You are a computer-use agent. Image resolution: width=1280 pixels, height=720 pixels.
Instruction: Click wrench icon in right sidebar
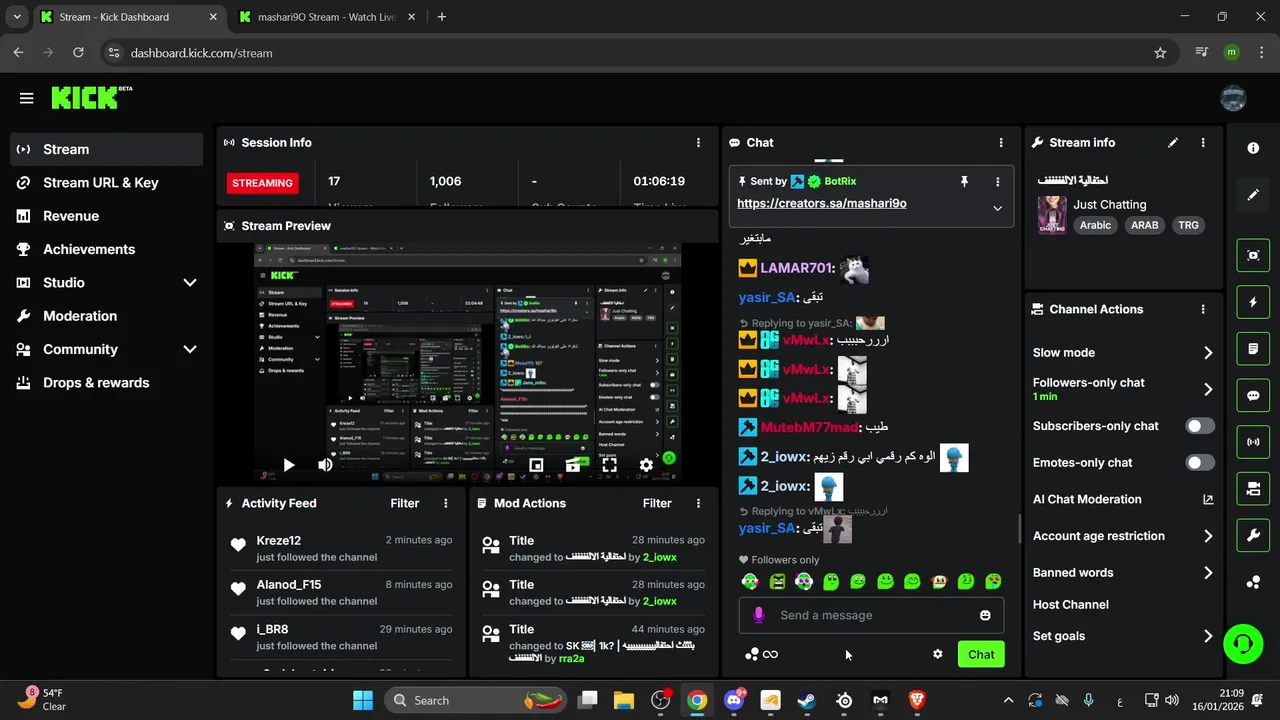(1253, 536)
